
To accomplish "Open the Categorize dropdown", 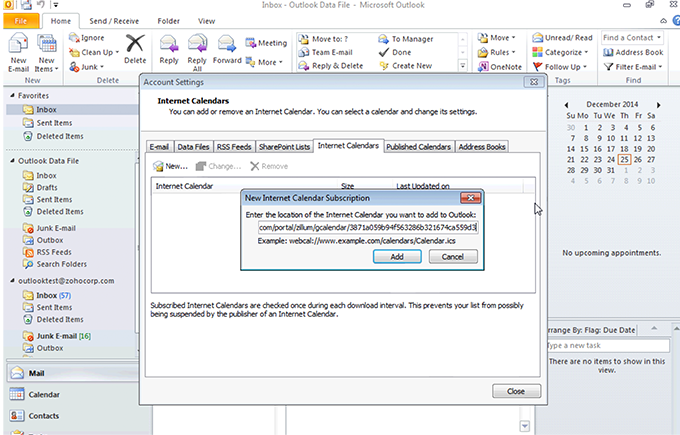I will tap(560, 52).
